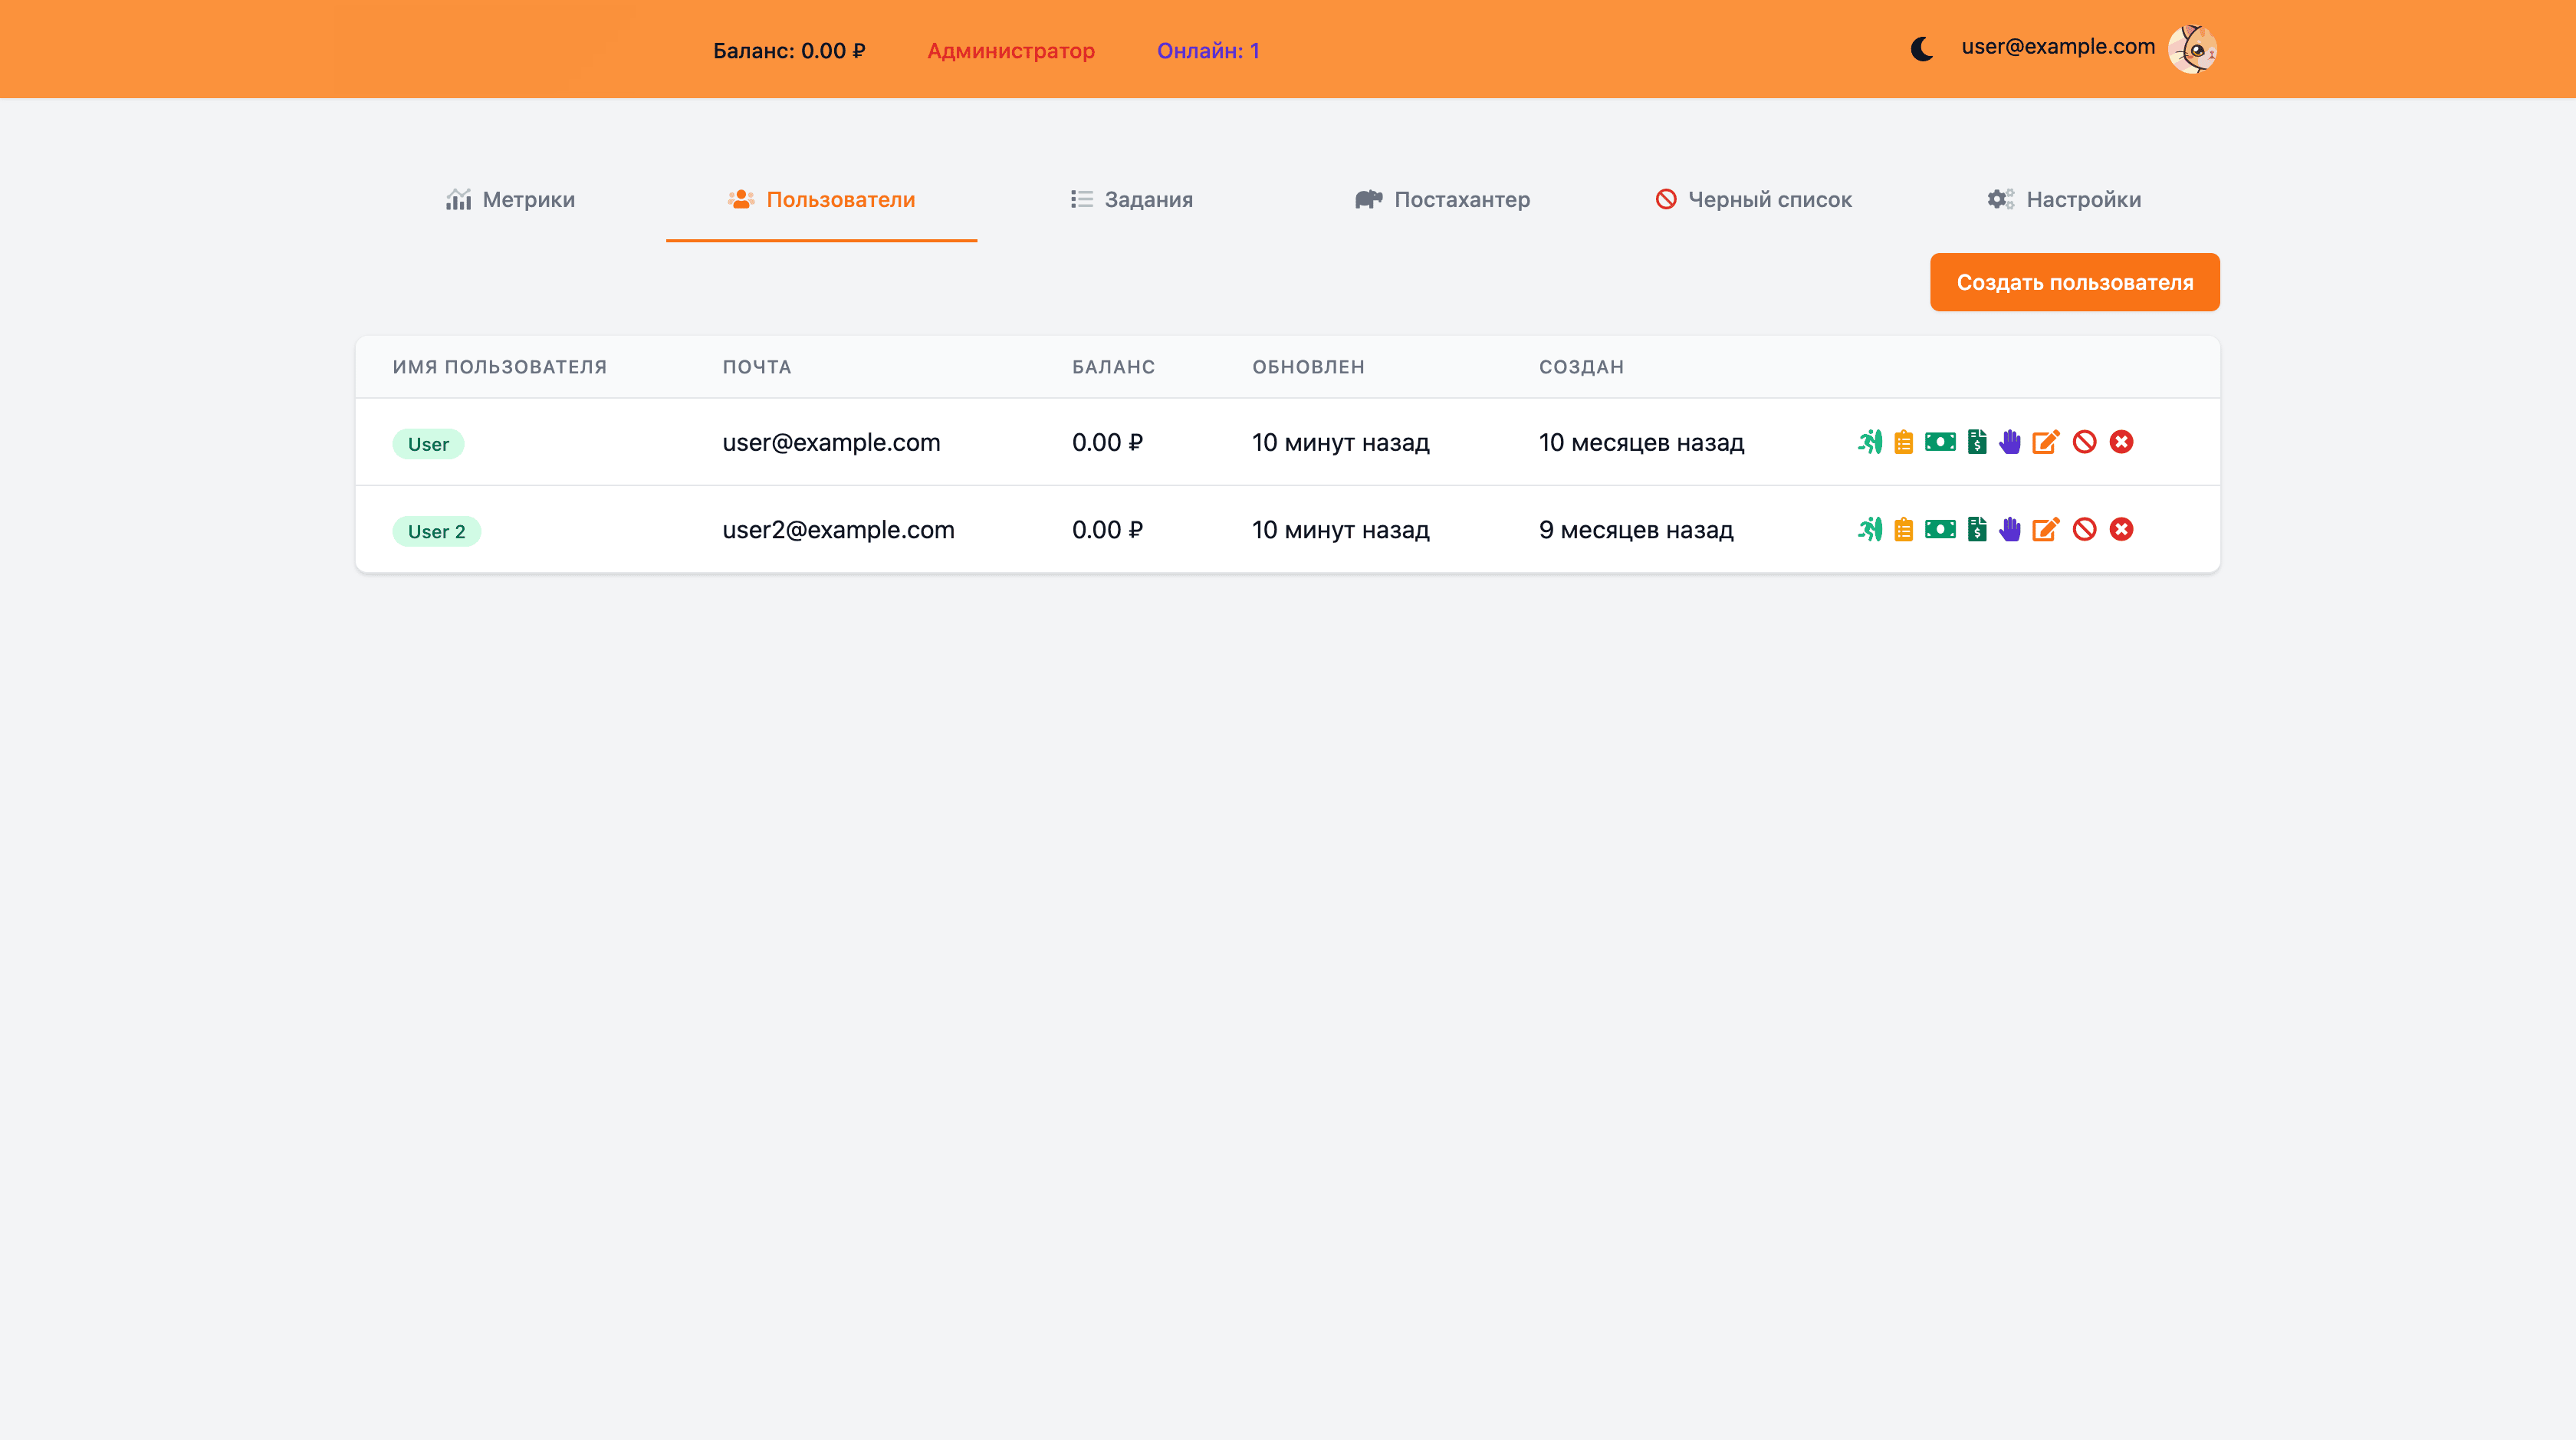The width and height of the screenshot is (2576, 1440).
Task: Click the Администратор link in the header
Action: coord(1010,50)
